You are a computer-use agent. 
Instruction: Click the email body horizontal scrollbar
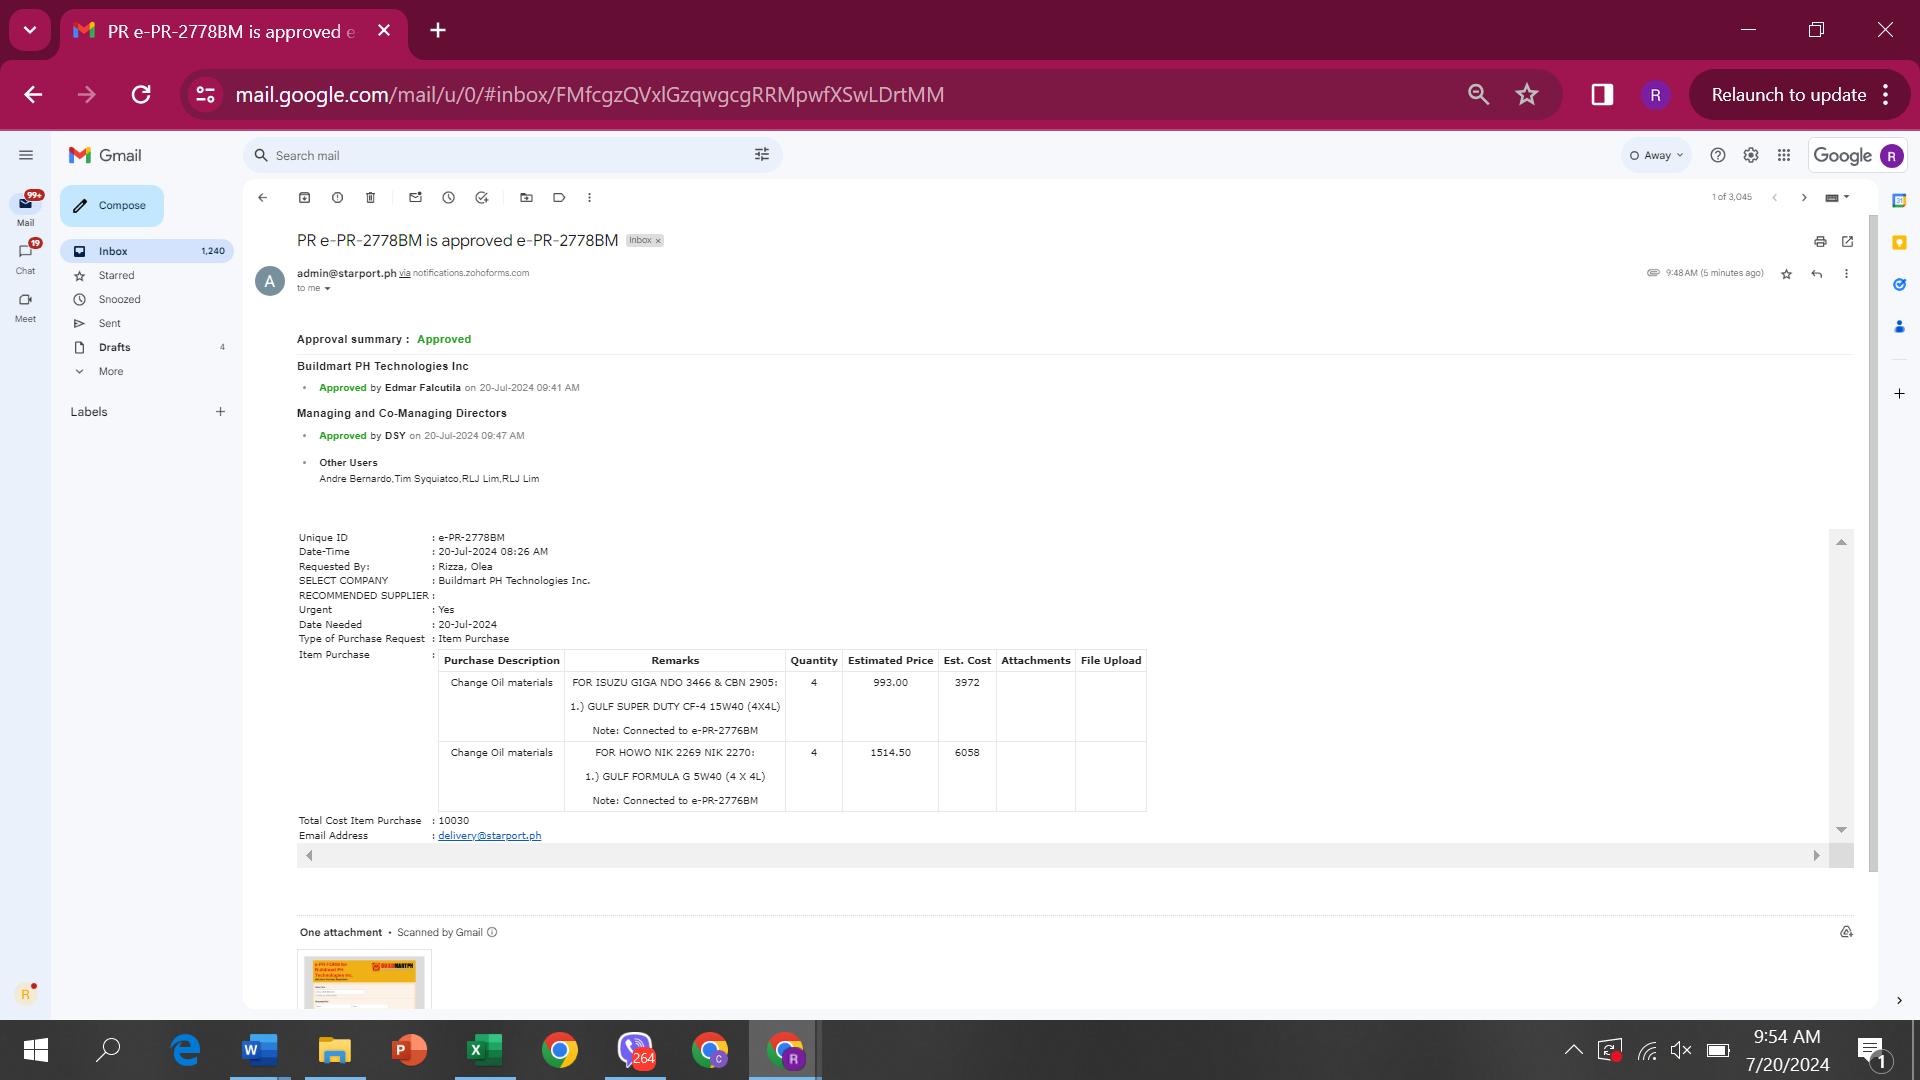coord(1060,856)
